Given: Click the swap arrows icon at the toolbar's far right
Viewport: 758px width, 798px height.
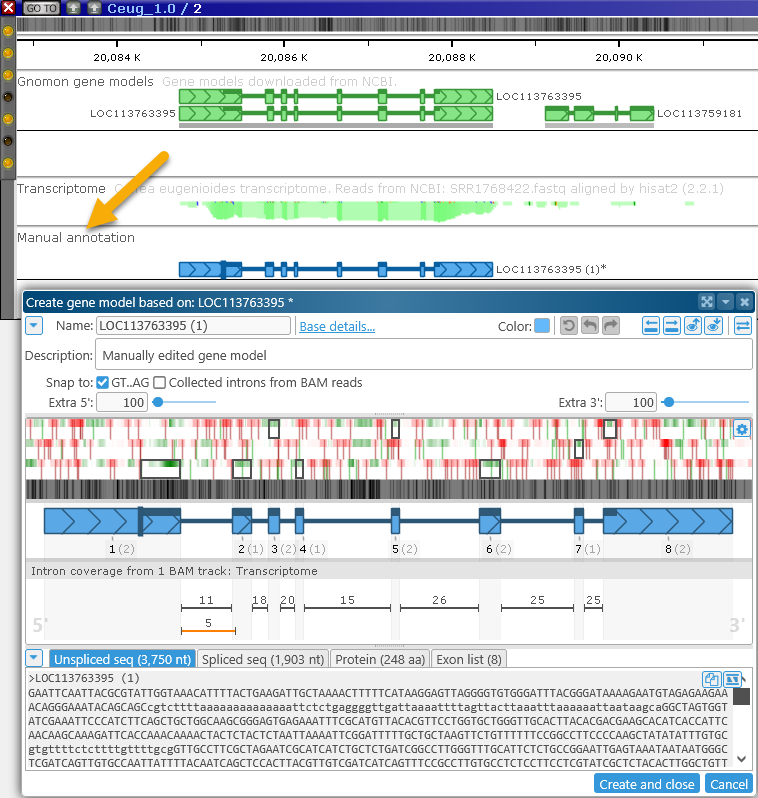Looking at the screenshot, I should [x=742, y=326].
